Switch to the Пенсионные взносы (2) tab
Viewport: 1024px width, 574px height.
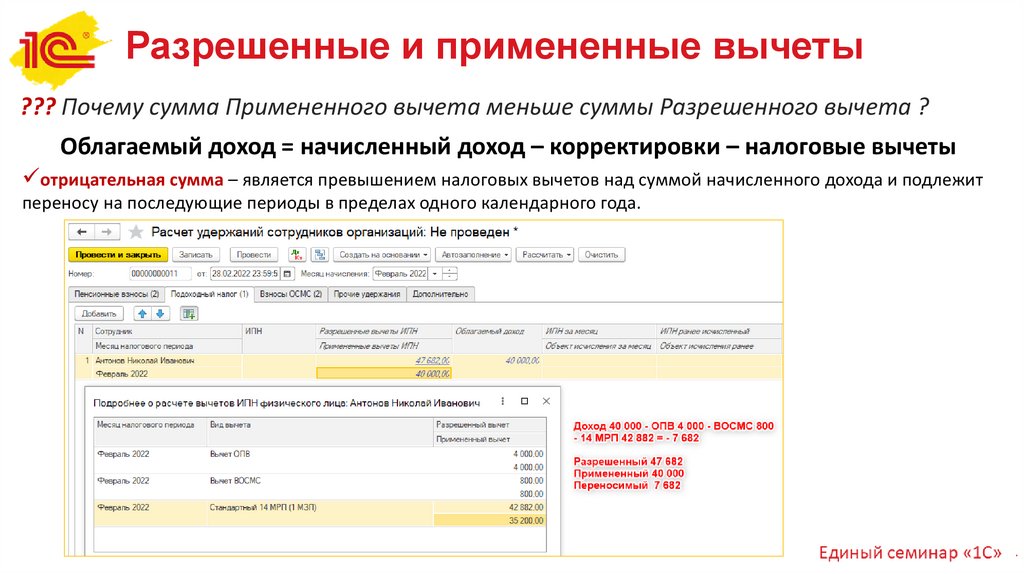pyautogui.click(x=116, y=294)
